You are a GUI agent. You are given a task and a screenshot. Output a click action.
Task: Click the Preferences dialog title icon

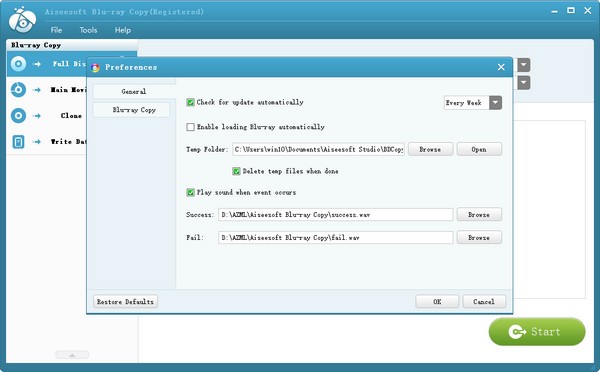(x=96, y=67)
